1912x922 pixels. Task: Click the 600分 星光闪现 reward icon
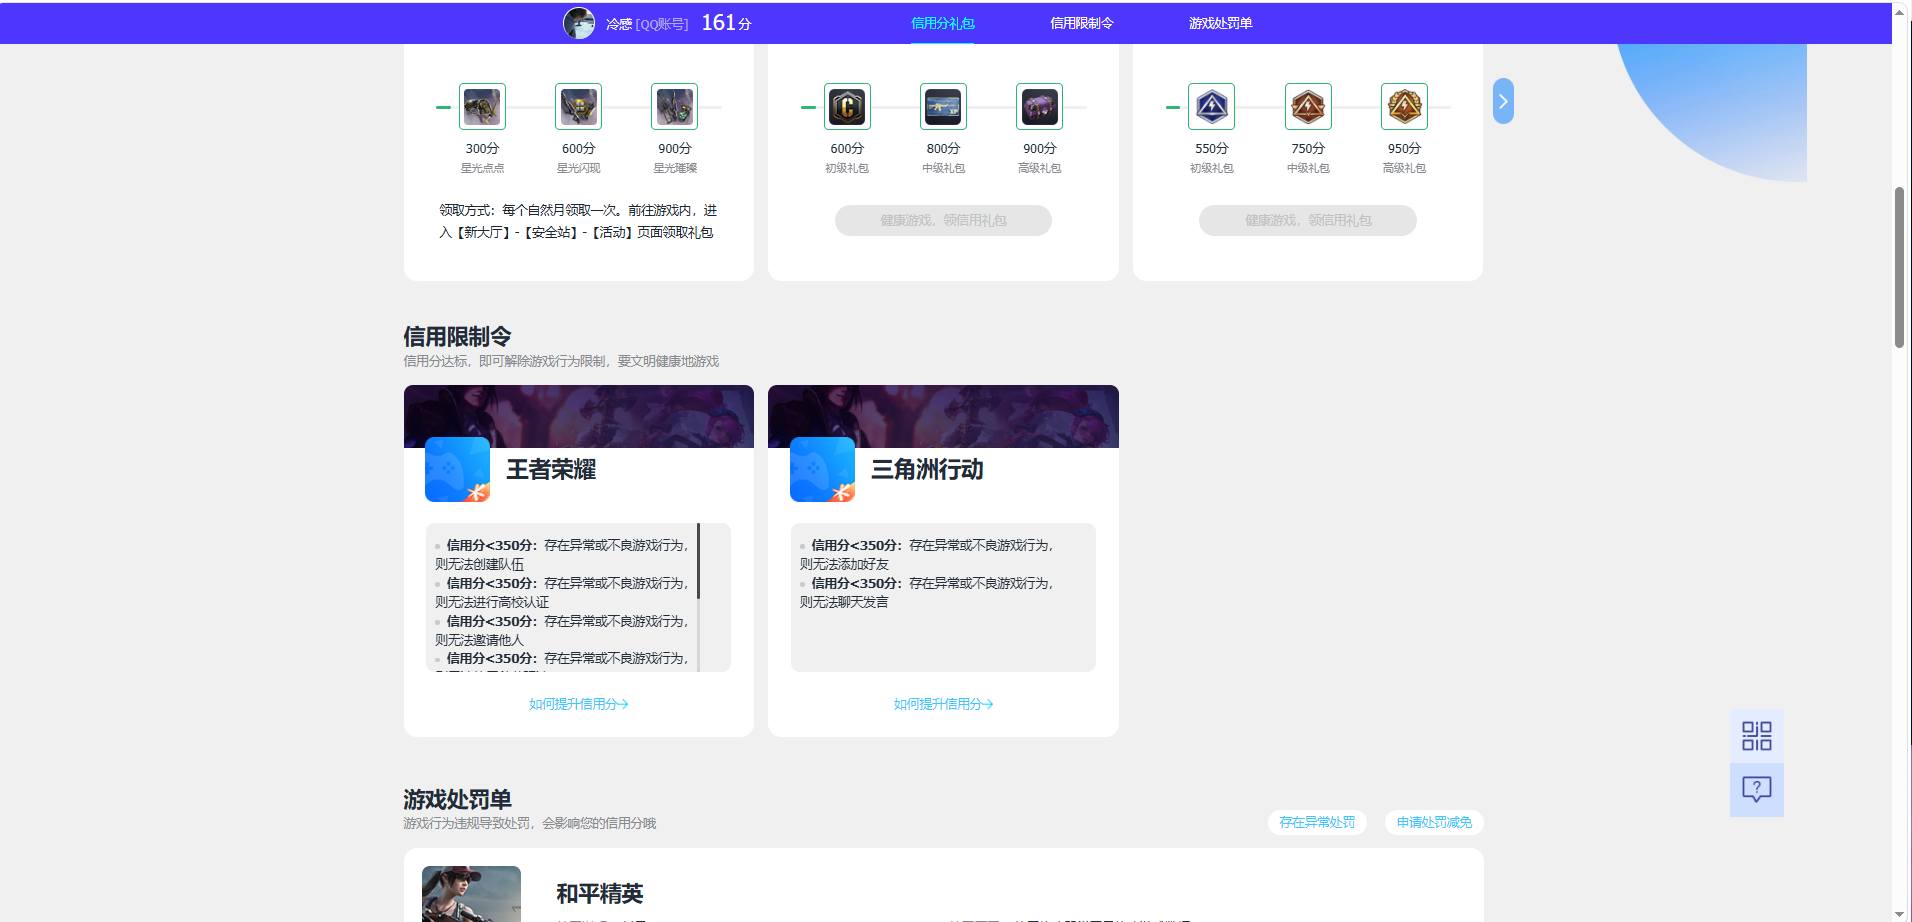578,107
